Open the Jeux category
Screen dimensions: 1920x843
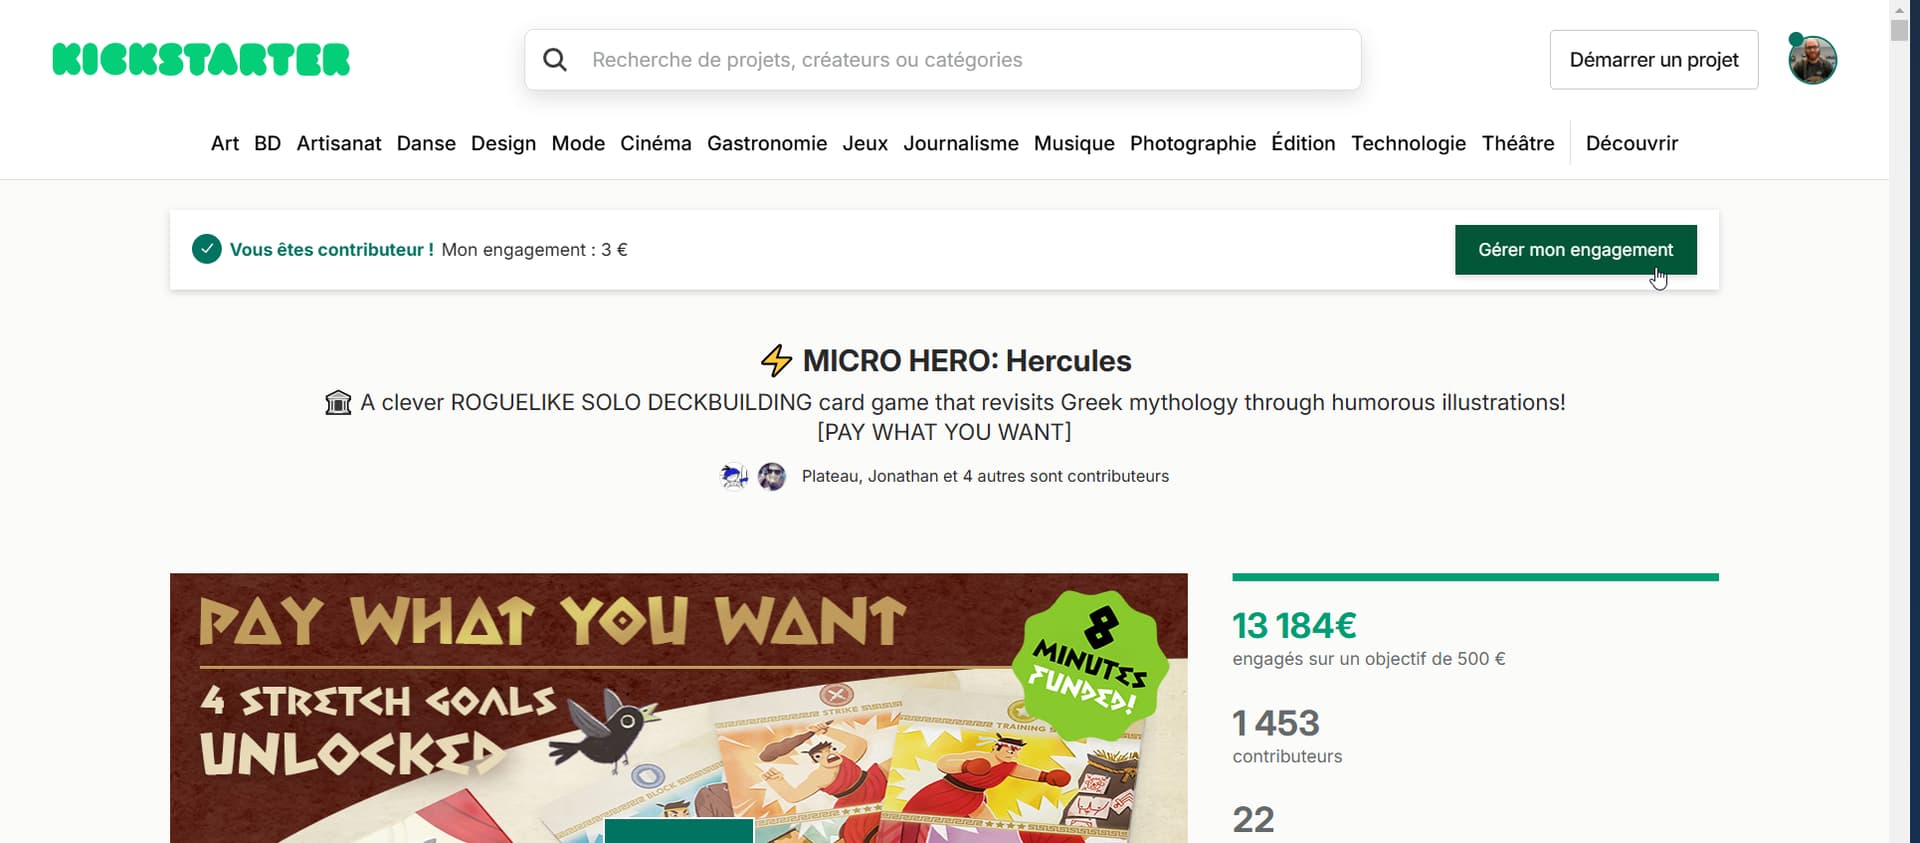[x=865, y=143]
